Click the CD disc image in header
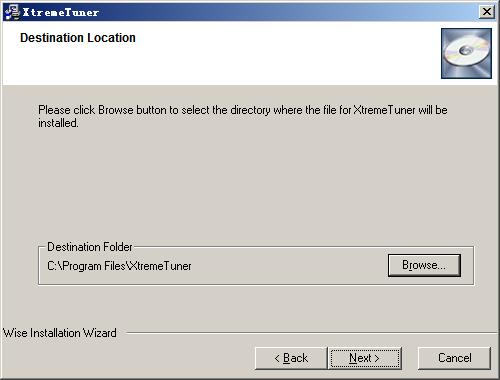The width and height of the screenshot is (500, 380). tap(466, 53)
